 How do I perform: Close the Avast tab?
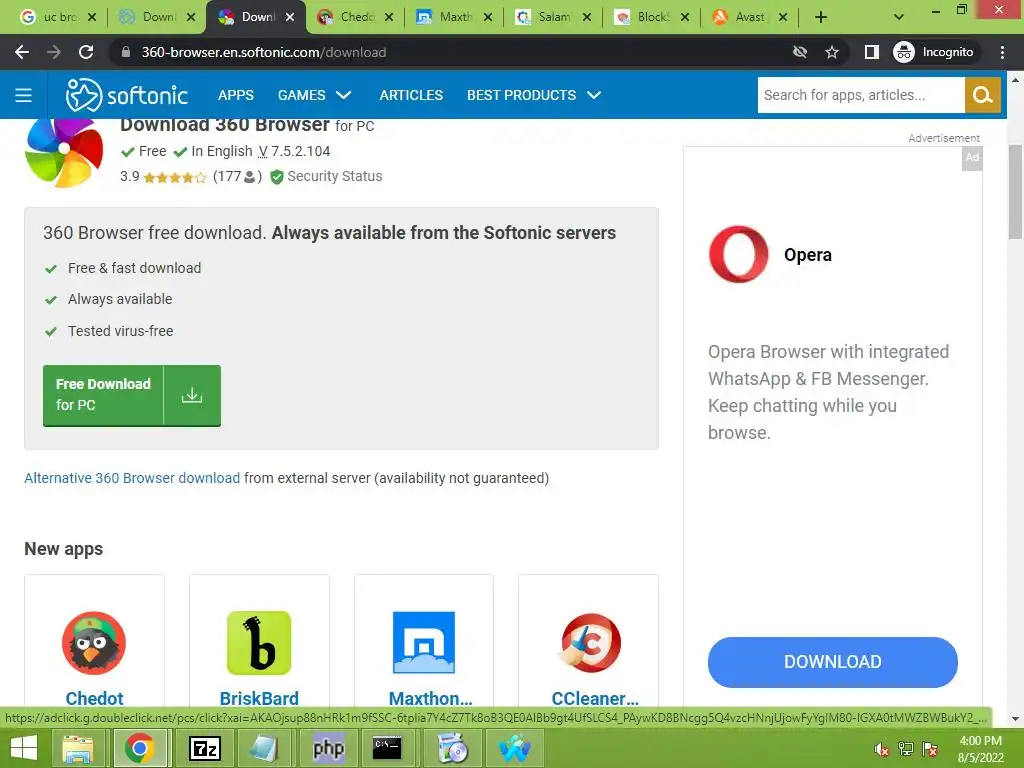(x=783, y=17)
